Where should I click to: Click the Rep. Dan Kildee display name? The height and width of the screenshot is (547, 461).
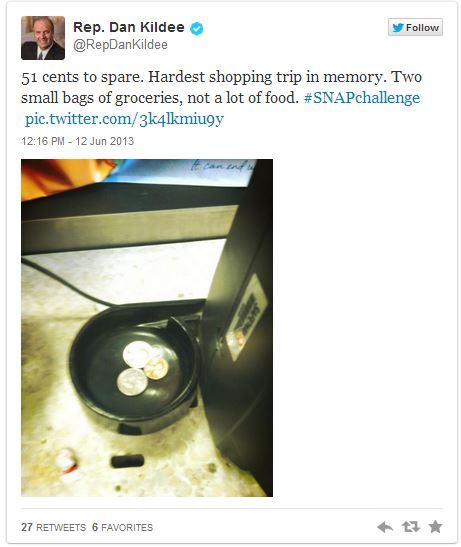[x=129, y=27]
